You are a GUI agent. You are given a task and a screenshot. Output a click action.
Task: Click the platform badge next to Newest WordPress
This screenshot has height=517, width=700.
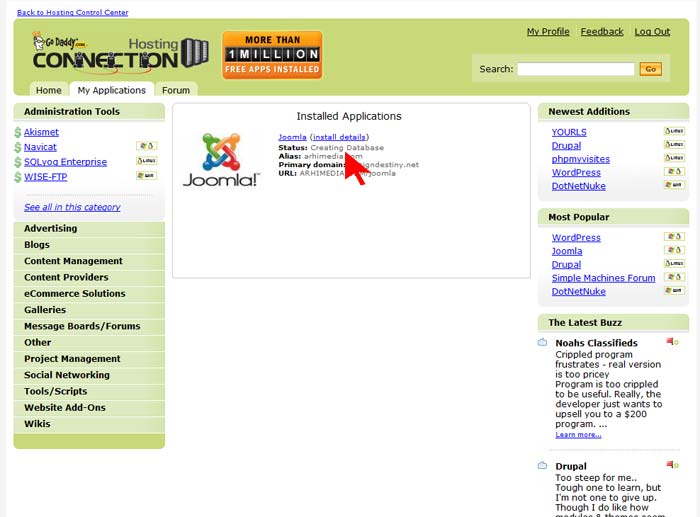coord(674,171)
